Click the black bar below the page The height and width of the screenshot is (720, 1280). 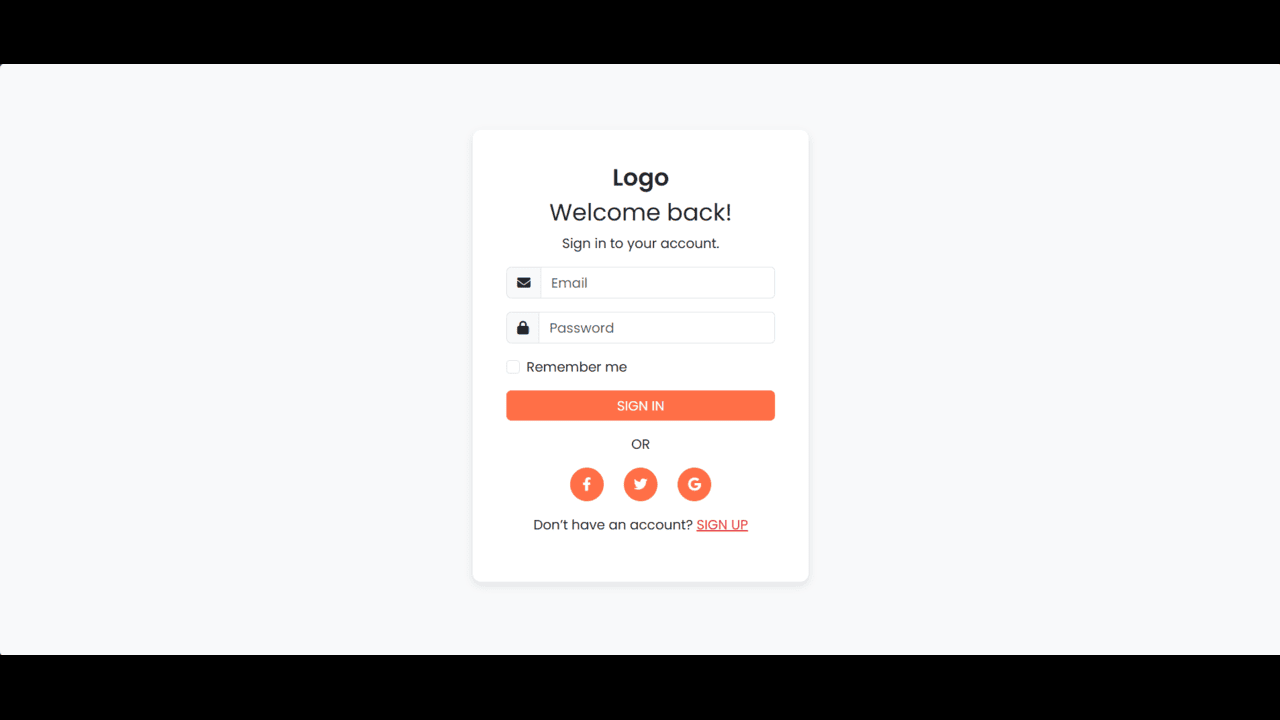click(640, 688)
